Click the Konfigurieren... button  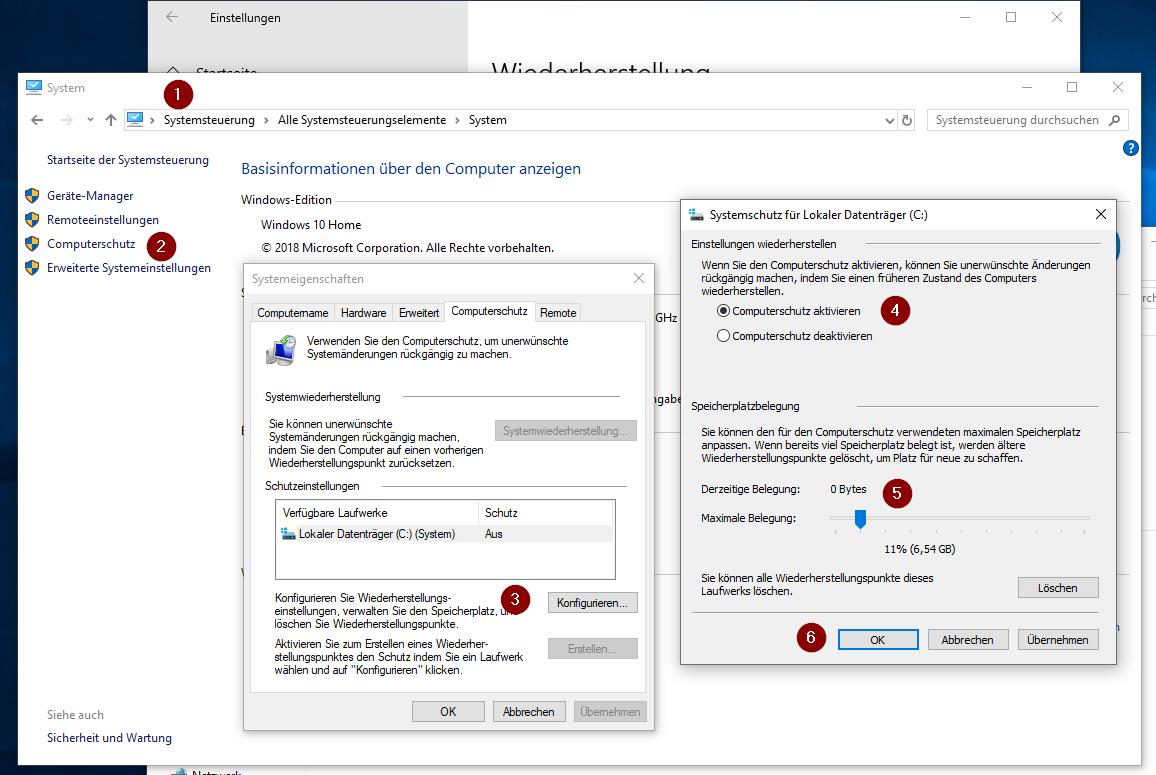592,602
